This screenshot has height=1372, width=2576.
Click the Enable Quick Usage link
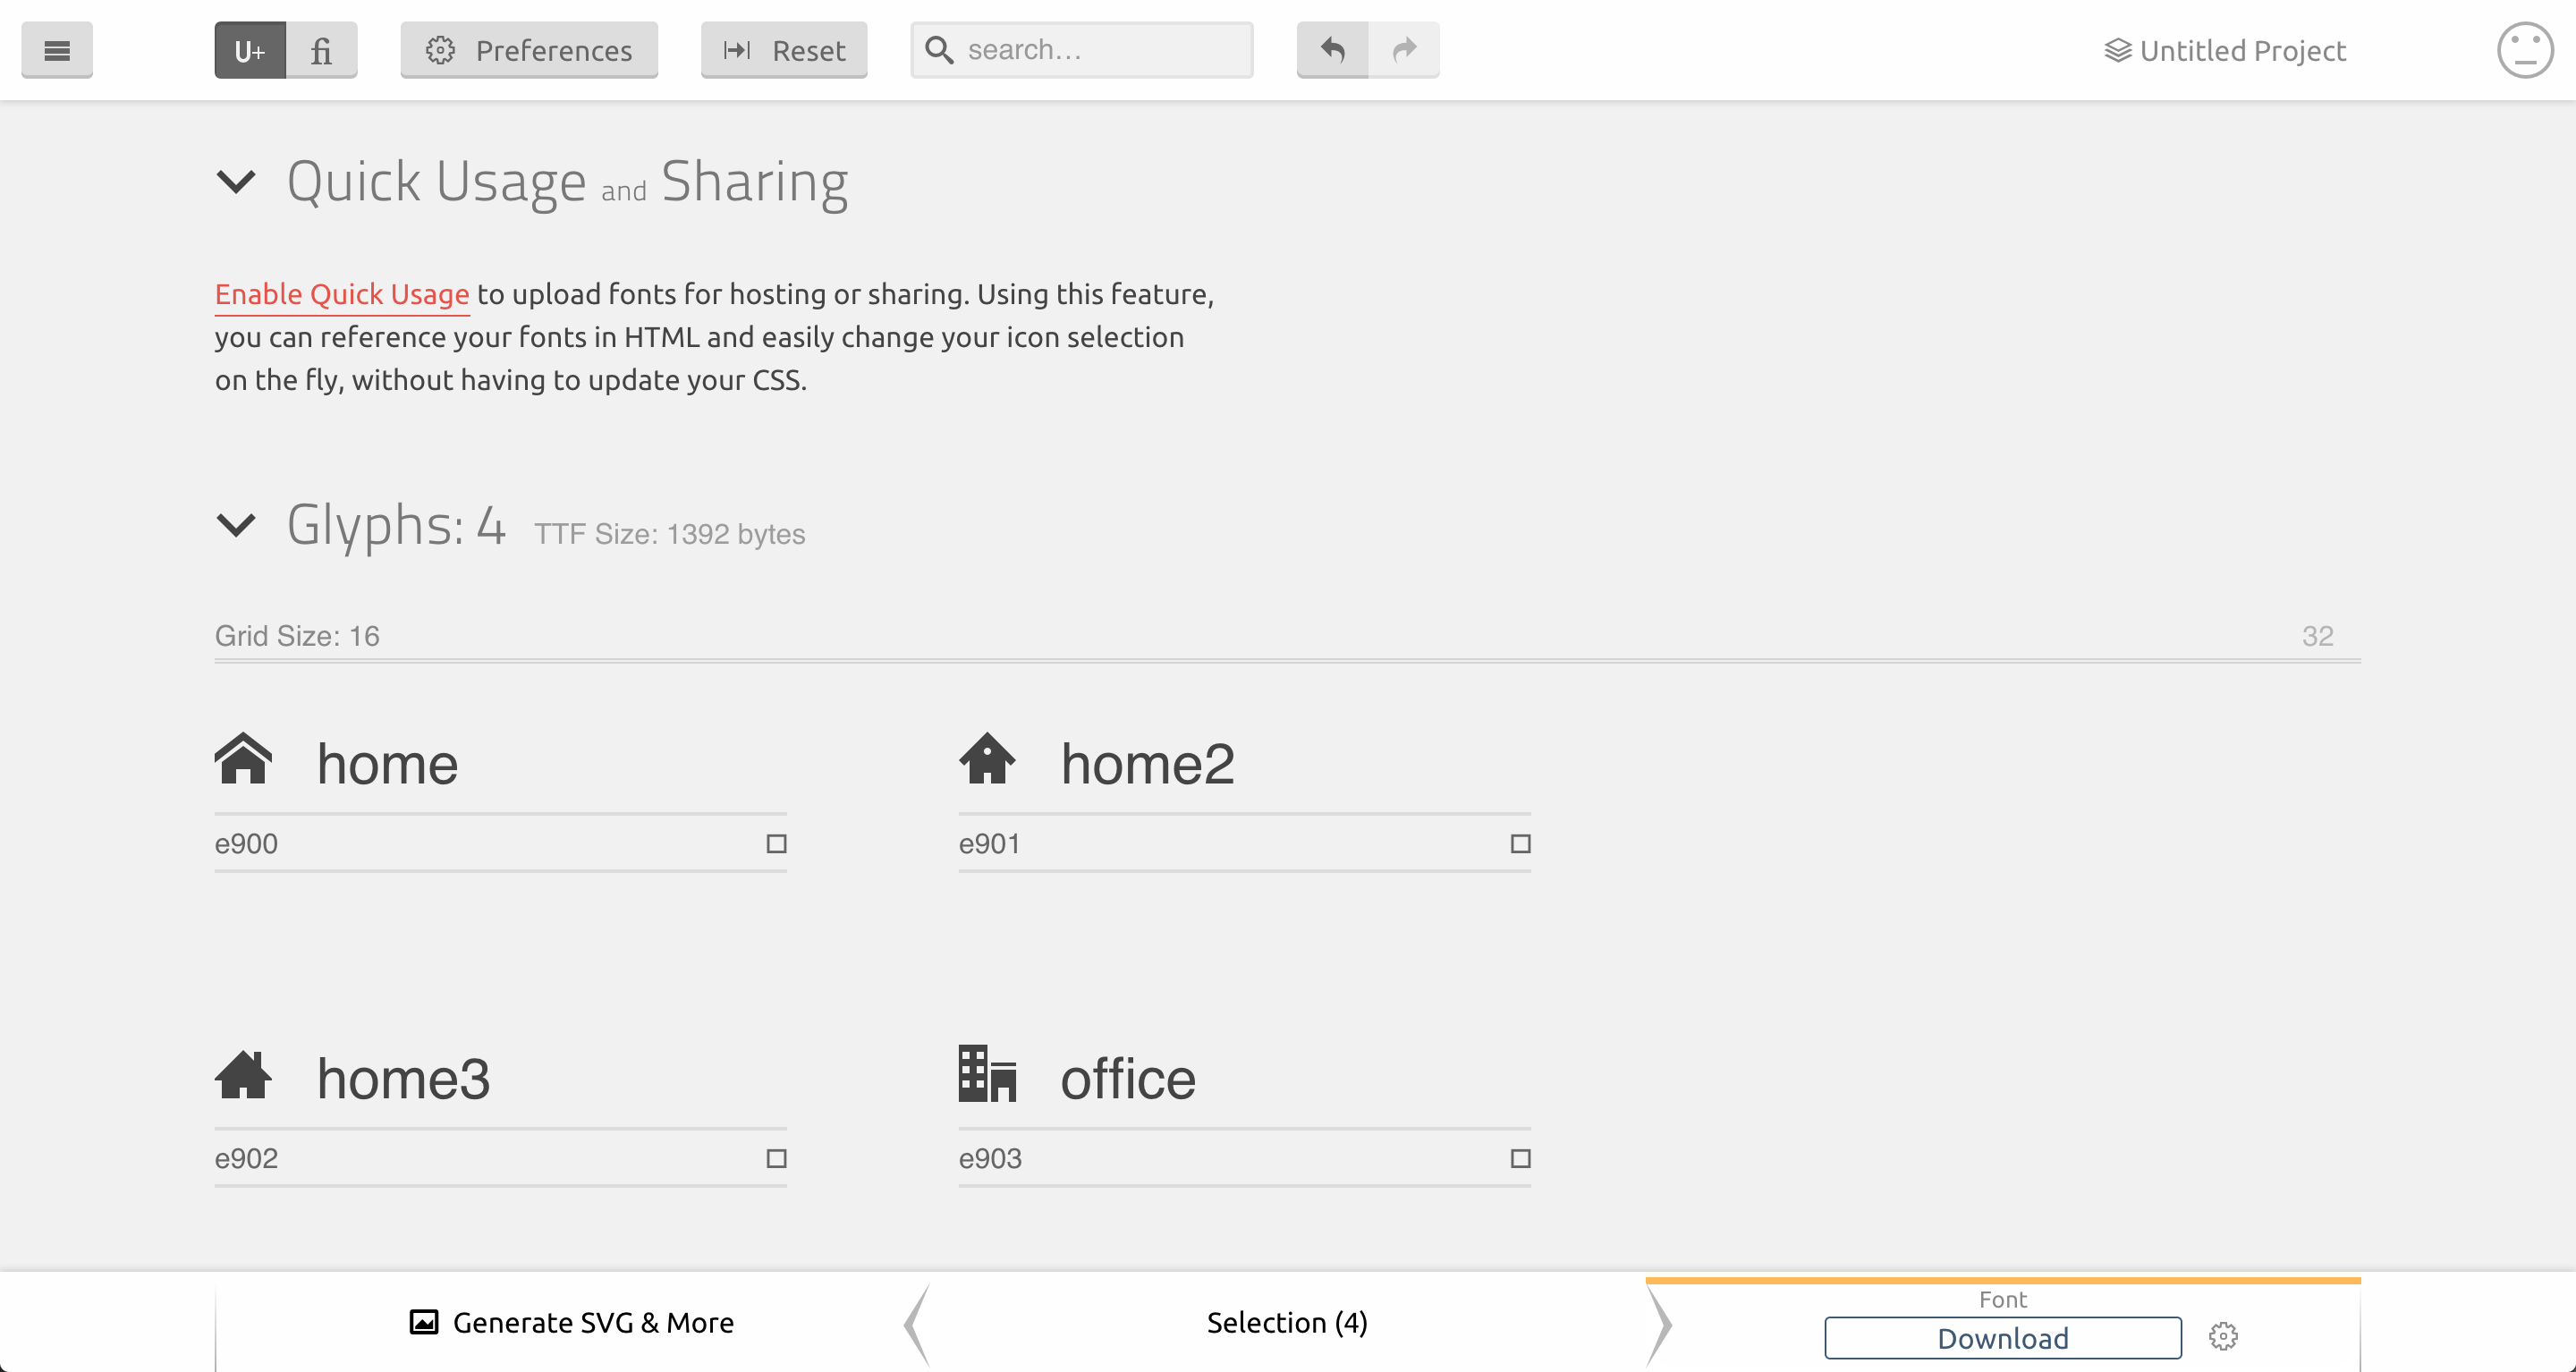(342, 294)
